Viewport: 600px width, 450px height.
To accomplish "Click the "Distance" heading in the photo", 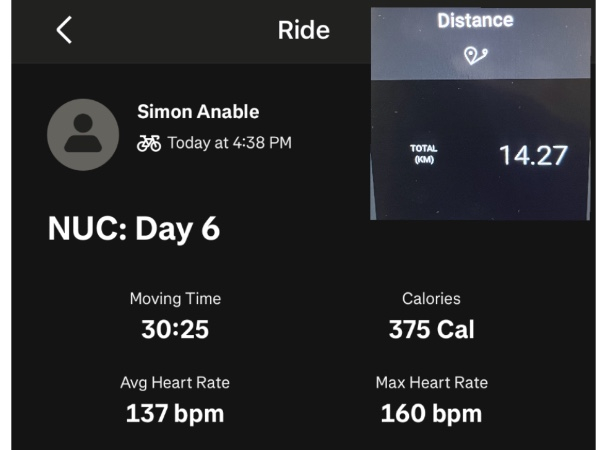I will pyautogui.click(x=475, y=20).
